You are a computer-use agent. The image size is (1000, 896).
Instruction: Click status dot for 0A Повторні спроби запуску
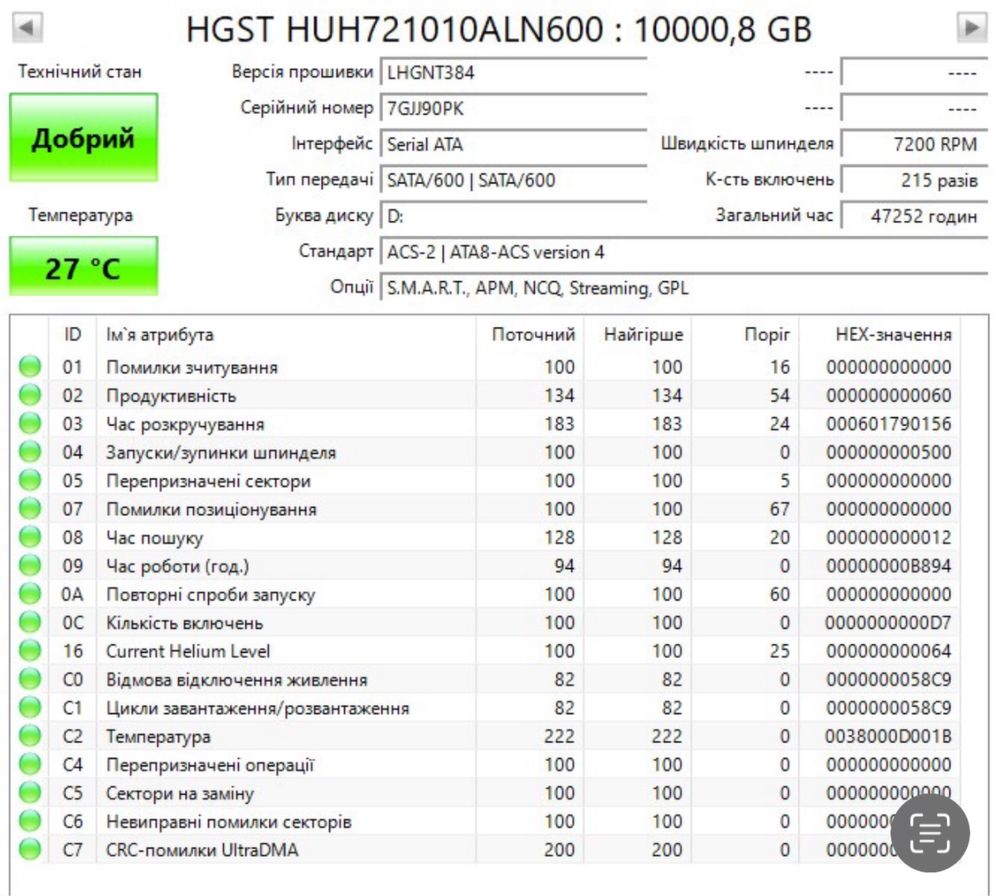[30, 594]
